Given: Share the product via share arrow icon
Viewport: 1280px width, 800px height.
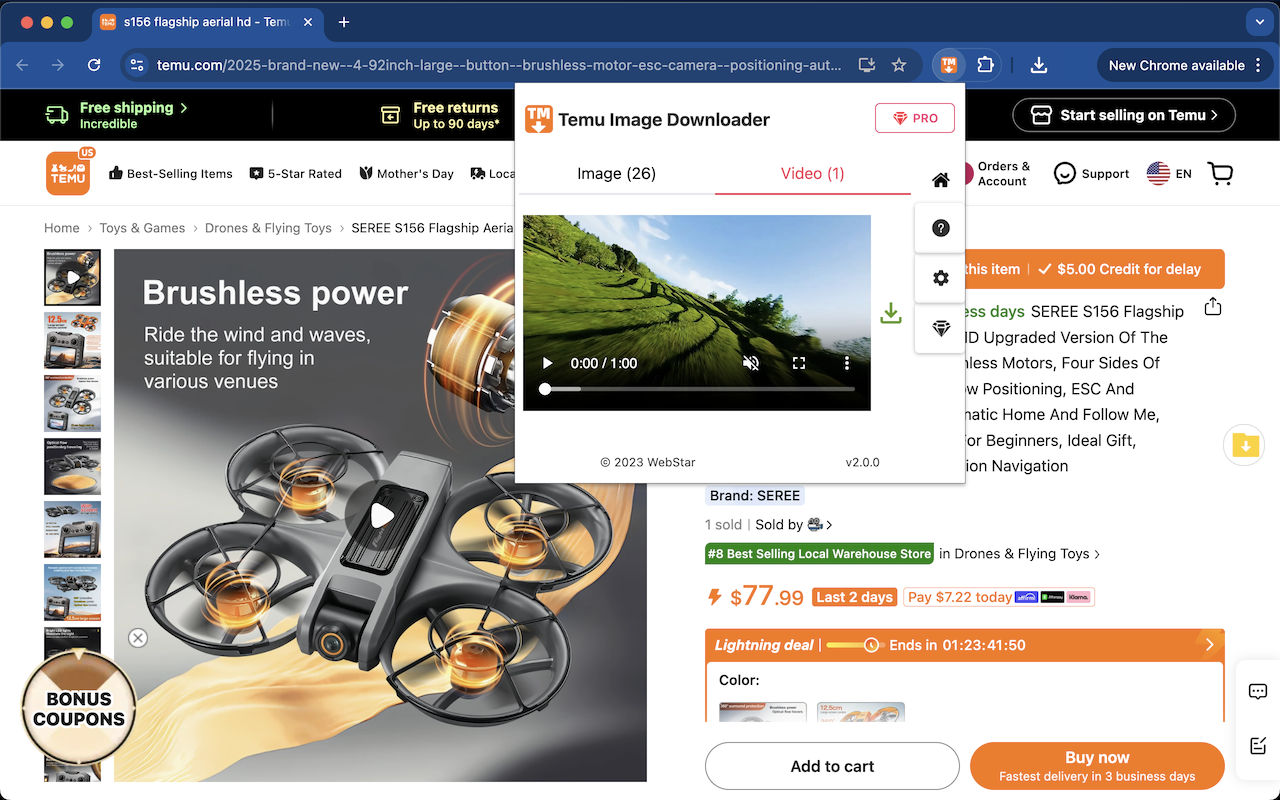Looking at the screenshot, I should click(x=1212, y=307).
